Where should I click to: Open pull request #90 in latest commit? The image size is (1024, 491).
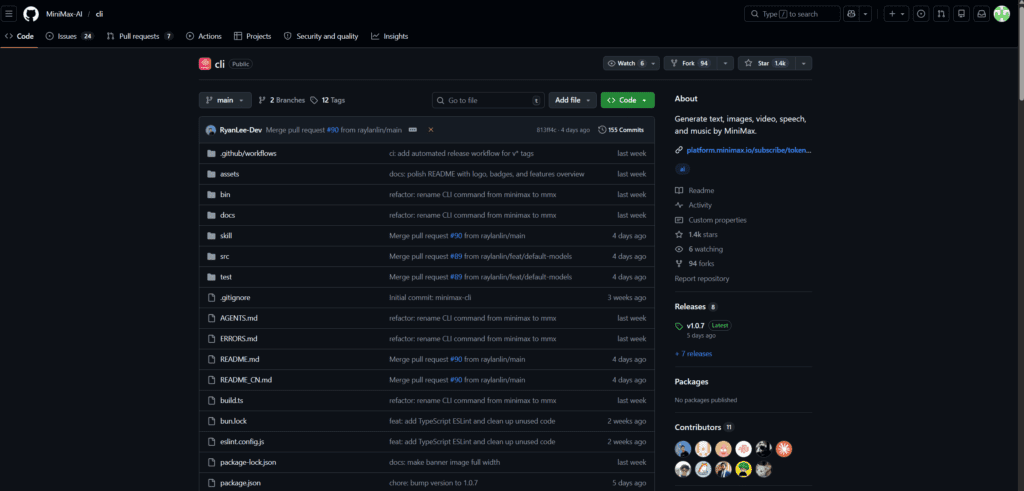coord(332,130)
